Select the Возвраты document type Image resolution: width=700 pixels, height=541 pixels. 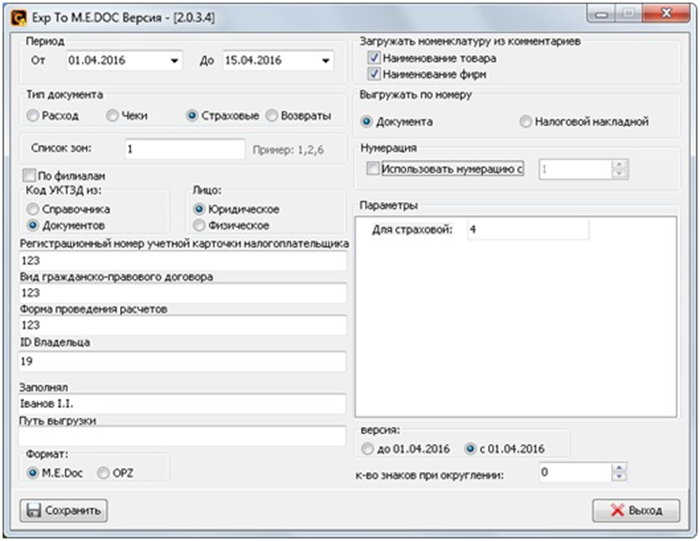[x=272, y=116]
